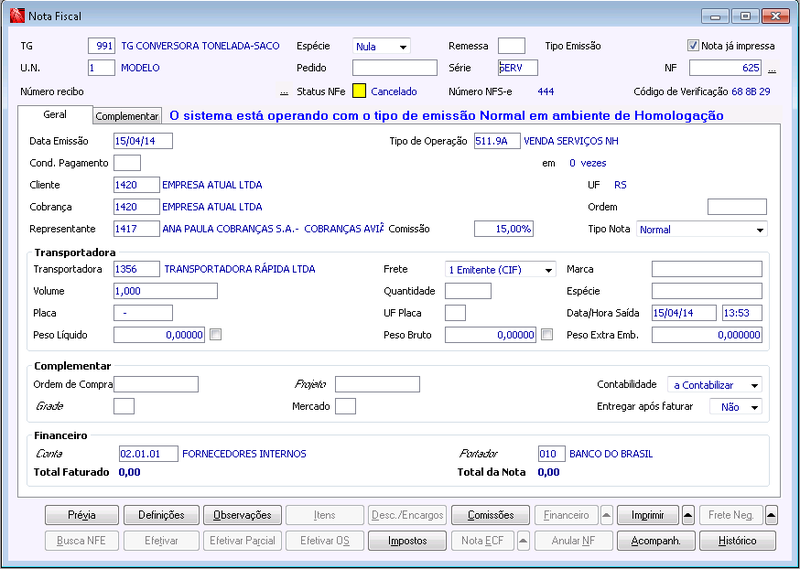
Task: Click the Cobrança code field 1420
Action: [x=137, y=207]
